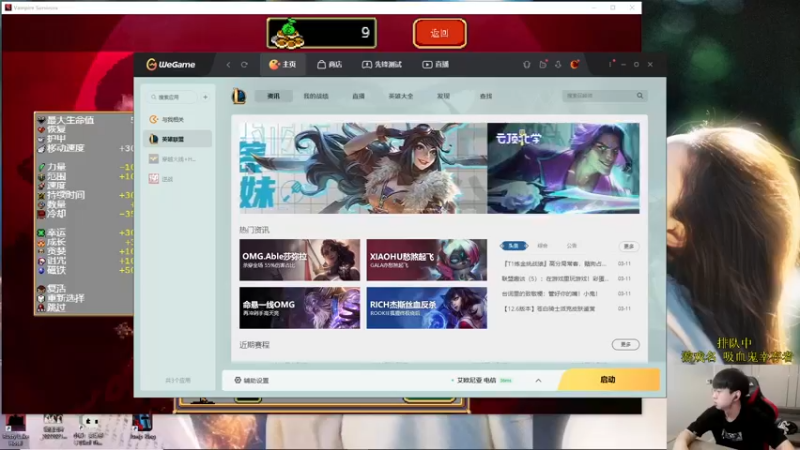Screen dimensions: 800x450
Task: Click the 成长 crown stat icon
Action: point(41,242)
